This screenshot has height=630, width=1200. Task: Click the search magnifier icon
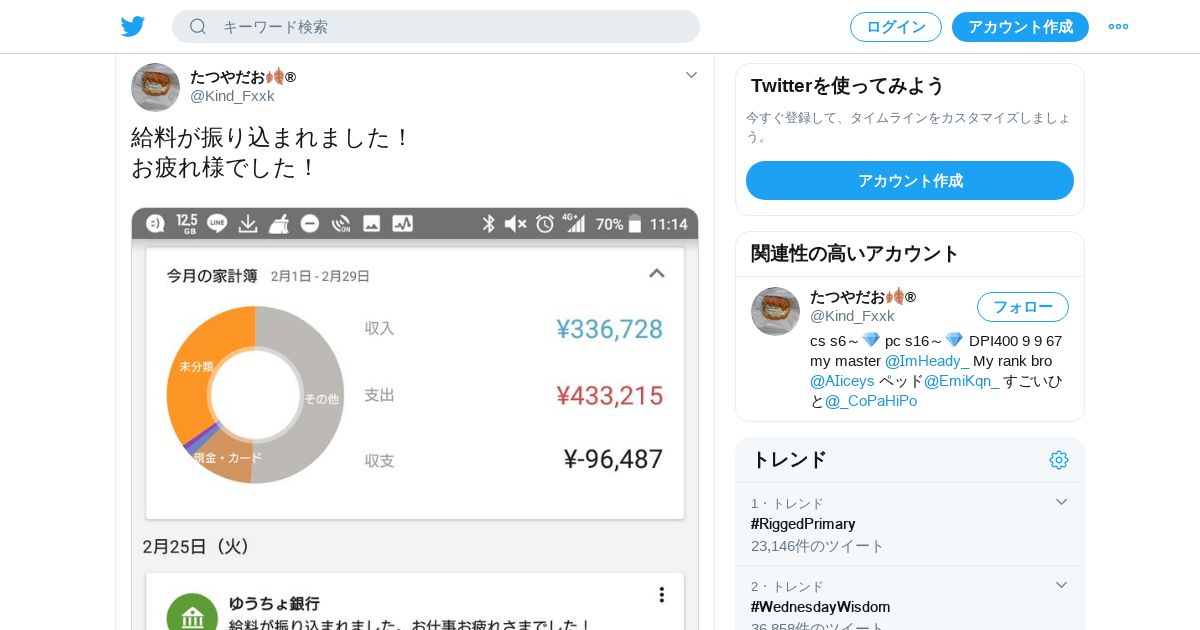(198, 27)
